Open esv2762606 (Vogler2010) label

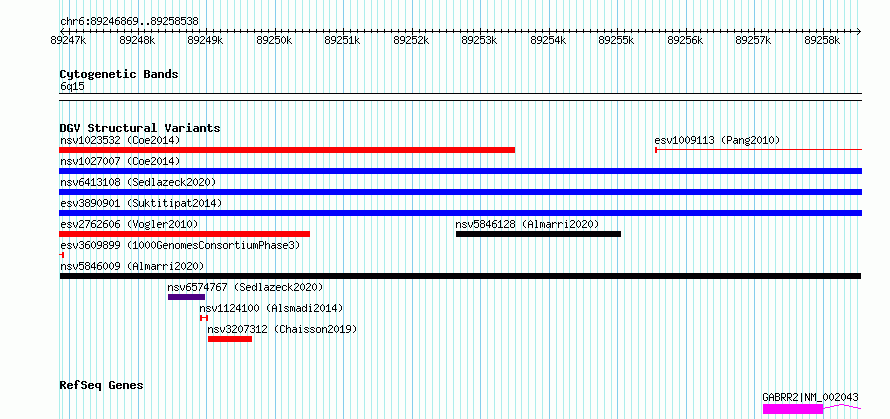click(x=129, y=224)
